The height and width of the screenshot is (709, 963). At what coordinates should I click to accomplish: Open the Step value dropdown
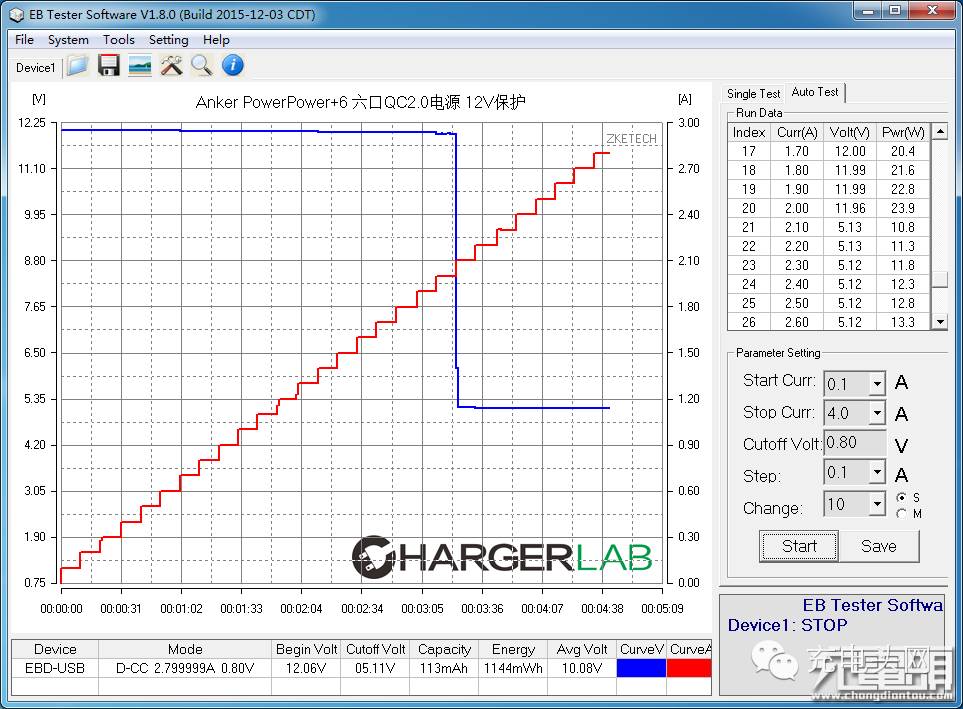click(x=878, y=472)
